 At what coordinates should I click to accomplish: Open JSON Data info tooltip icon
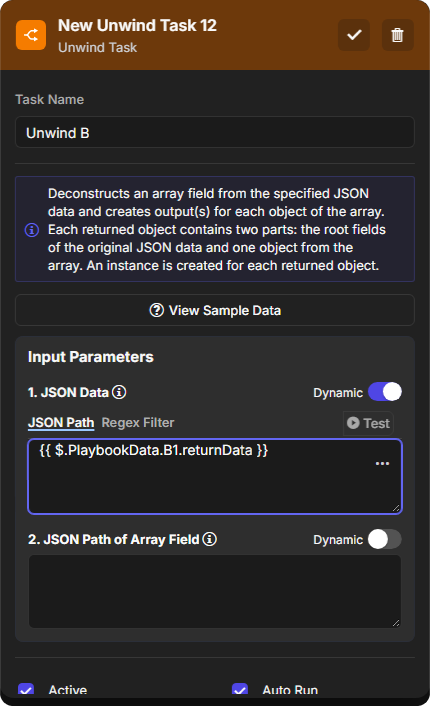point(119,392)
